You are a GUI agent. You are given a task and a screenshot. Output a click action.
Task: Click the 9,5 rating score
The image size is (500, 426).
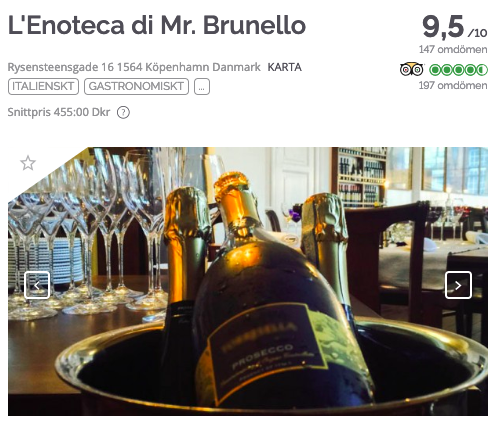click(x=443, y=27)
